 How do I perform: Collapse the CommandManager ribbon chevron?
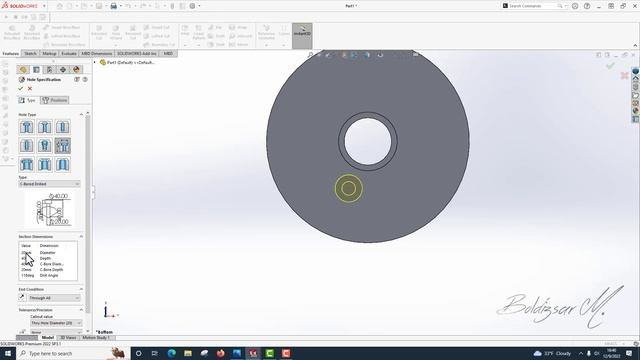click(x=635, y=45)
